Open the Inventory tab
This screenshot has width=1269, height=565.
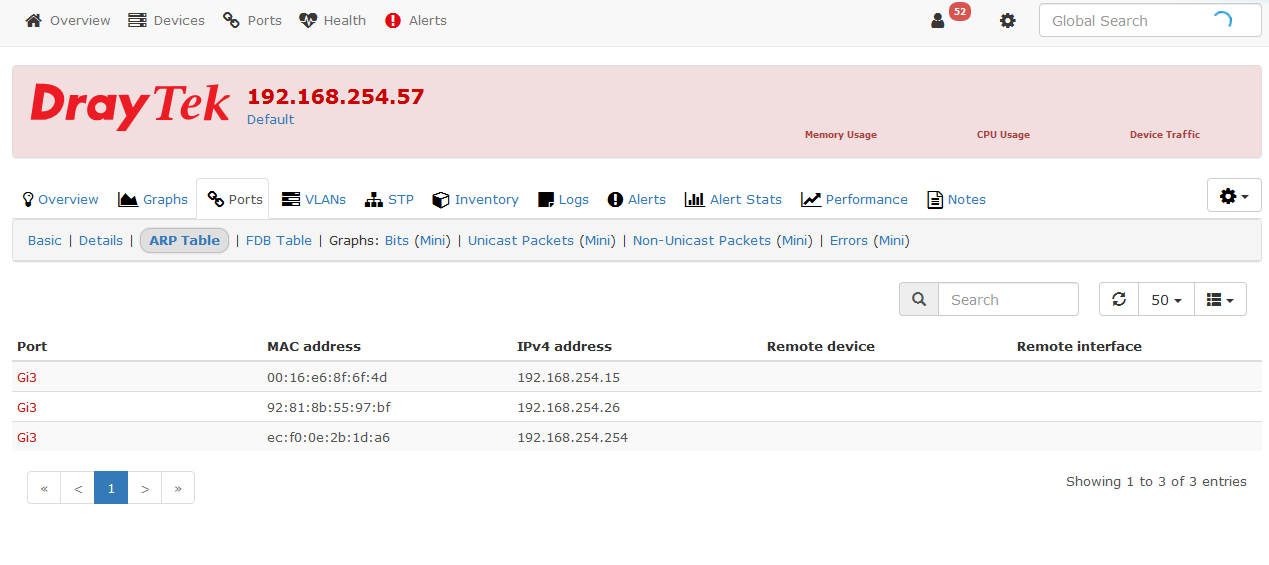coord(475,200)
